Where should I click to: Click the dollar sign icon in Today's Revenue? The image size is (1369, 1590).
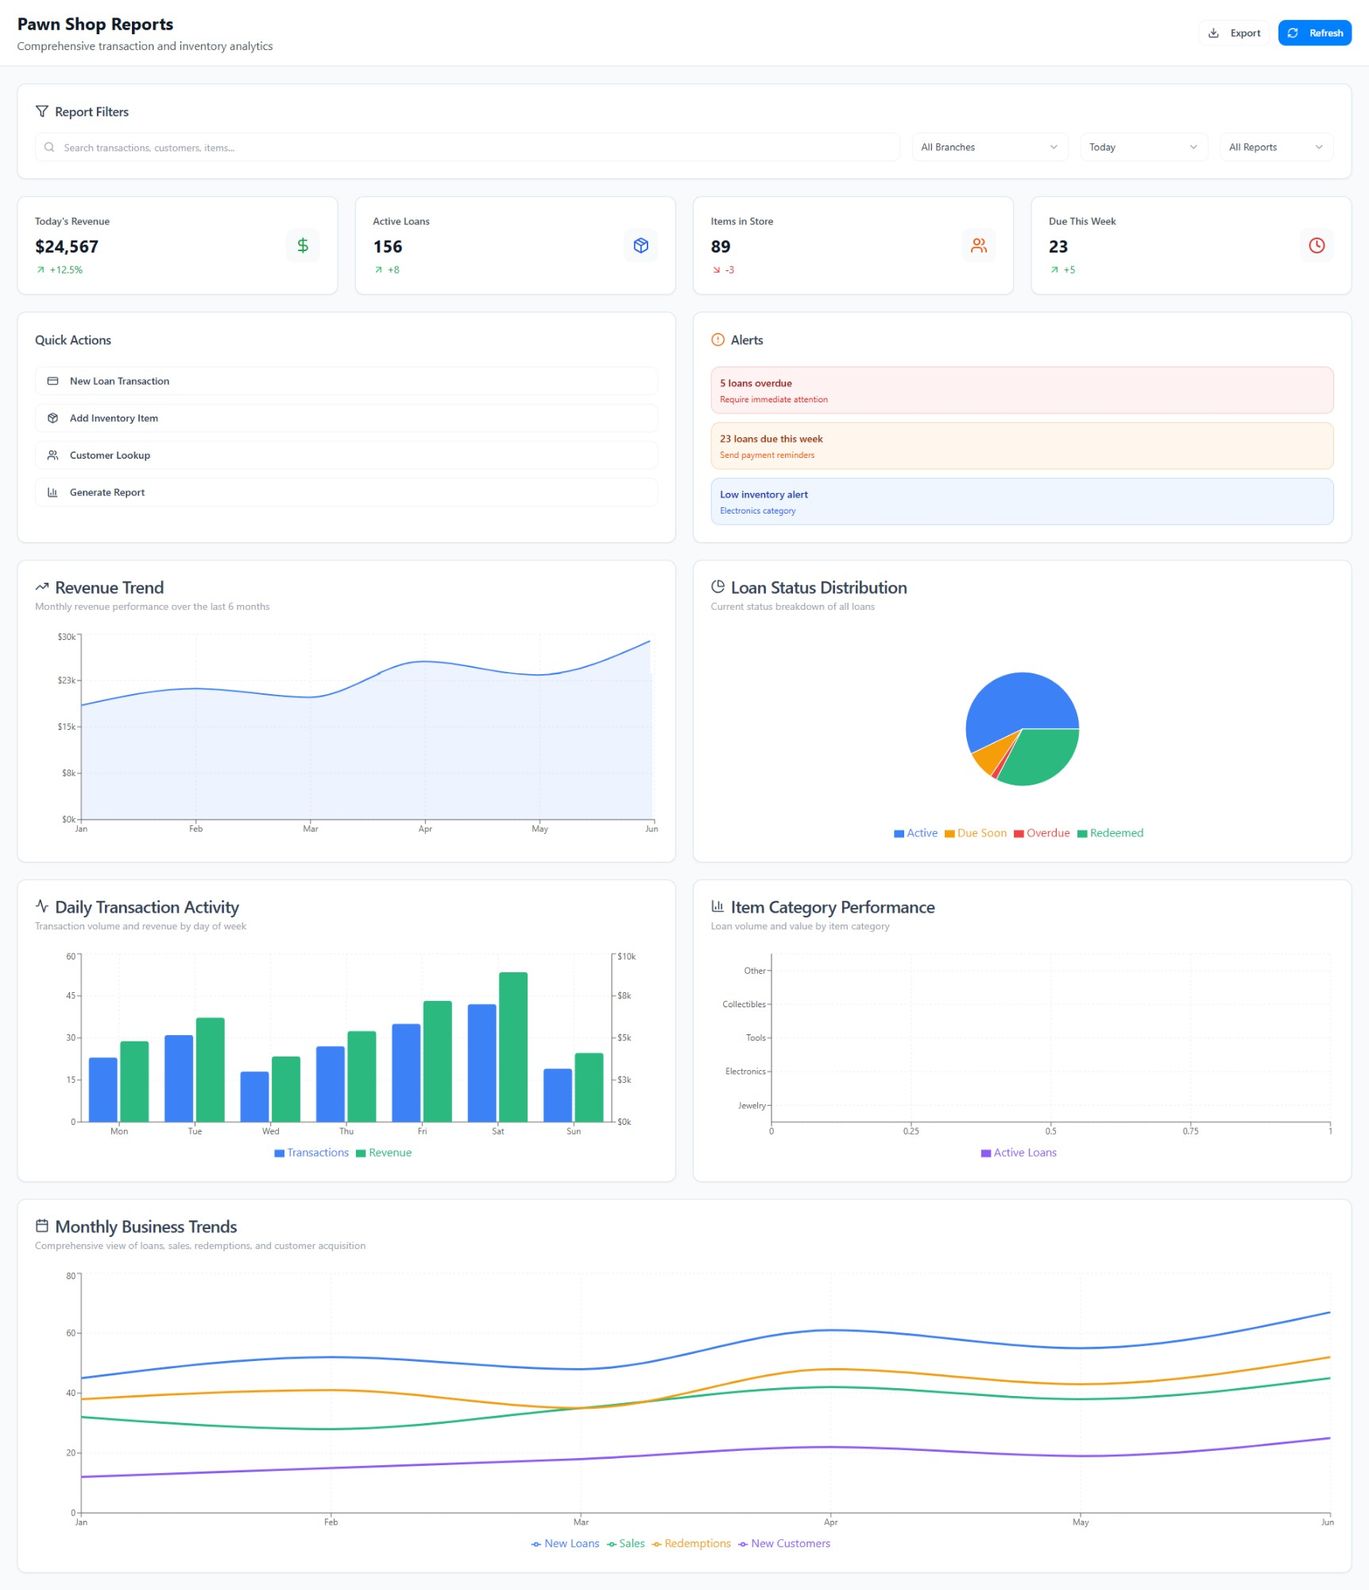pos(302,245)
